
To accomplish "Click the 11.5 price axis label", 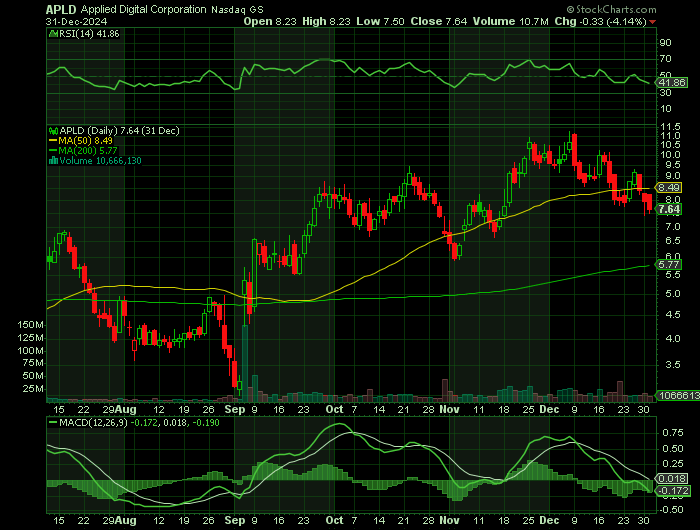I will [x=671, y=127].
